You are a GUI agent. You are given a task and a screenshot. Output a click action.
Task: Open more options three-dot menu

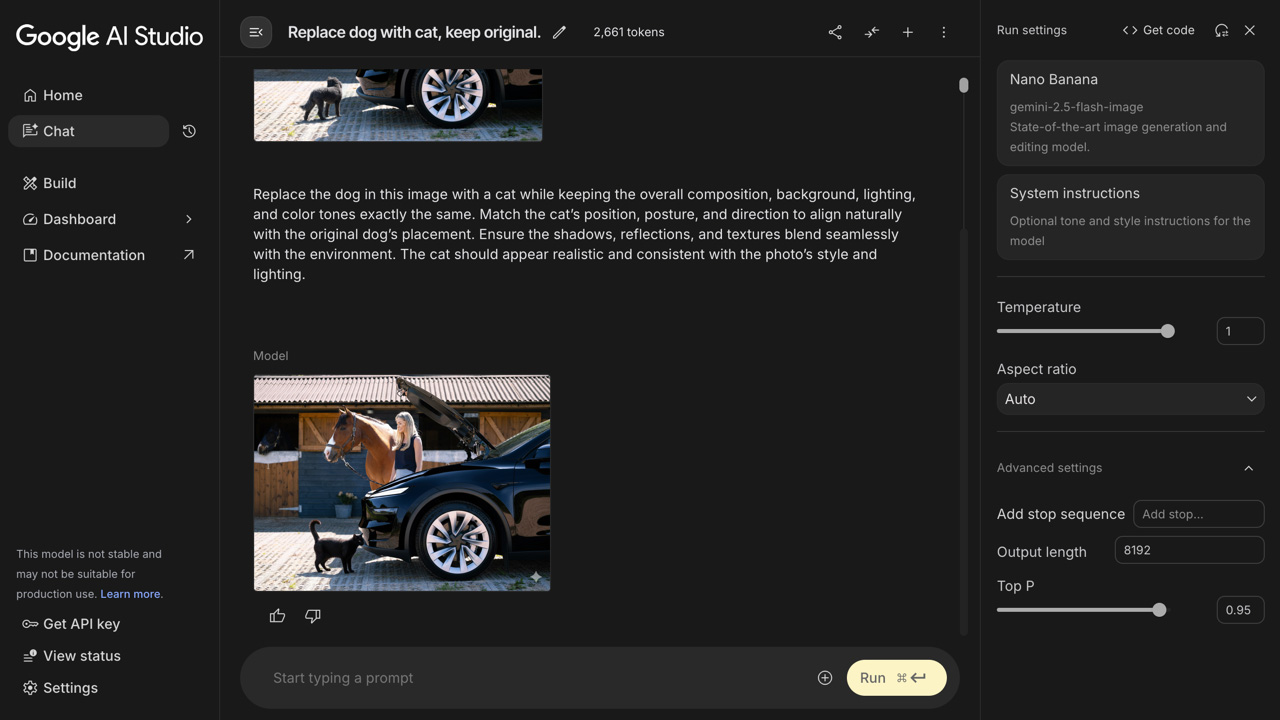pos(944,32)
